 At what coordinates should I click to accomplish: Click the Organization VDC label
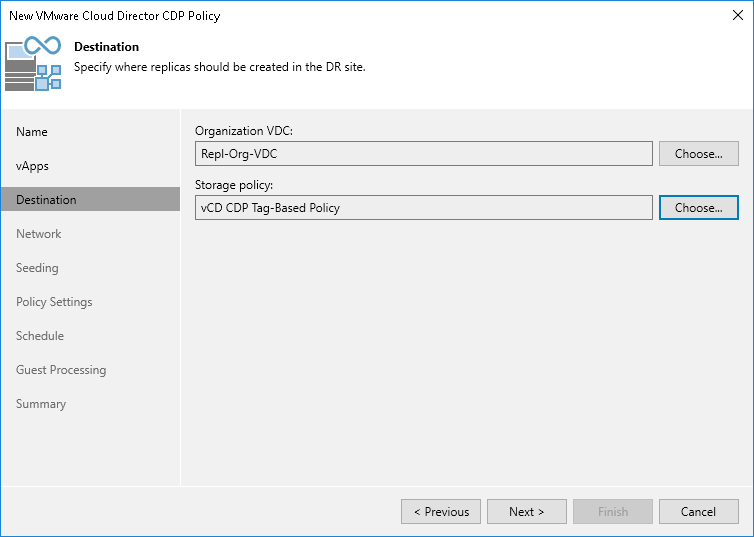tap(244, 131)
